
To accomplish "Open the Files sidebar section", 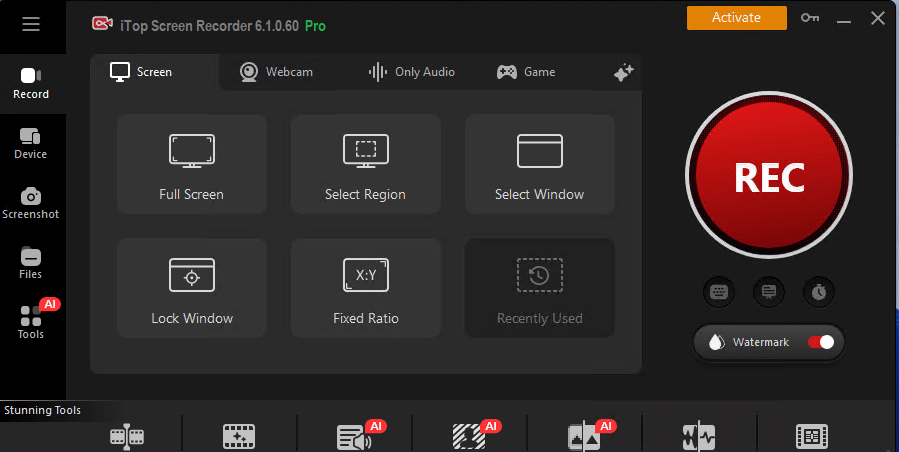I will pyautogui.click(x=31, y=264).
